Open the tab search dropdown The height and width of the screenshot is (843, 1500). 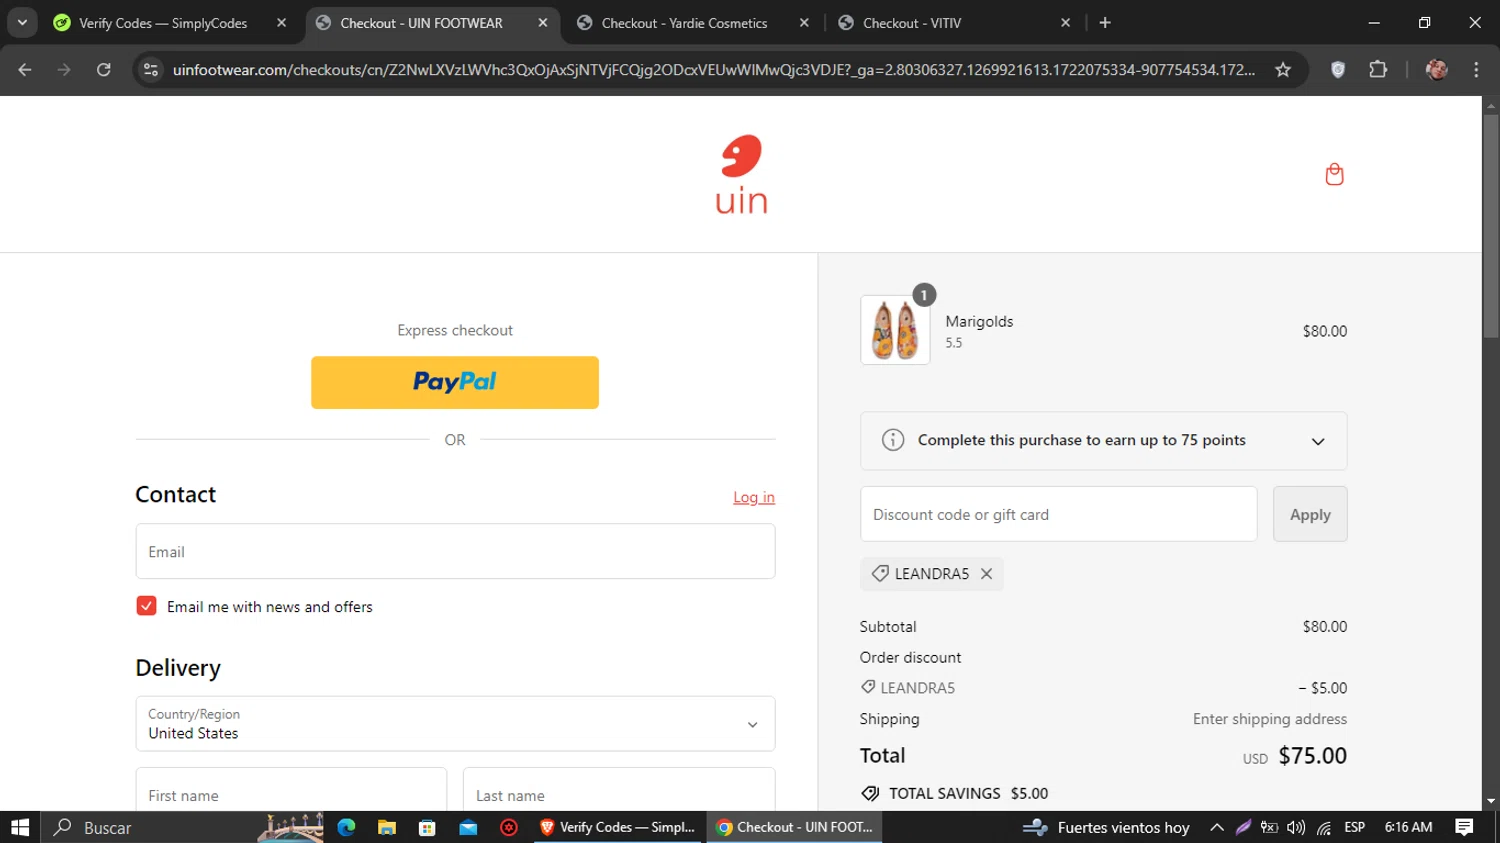[x=22, y=22]
